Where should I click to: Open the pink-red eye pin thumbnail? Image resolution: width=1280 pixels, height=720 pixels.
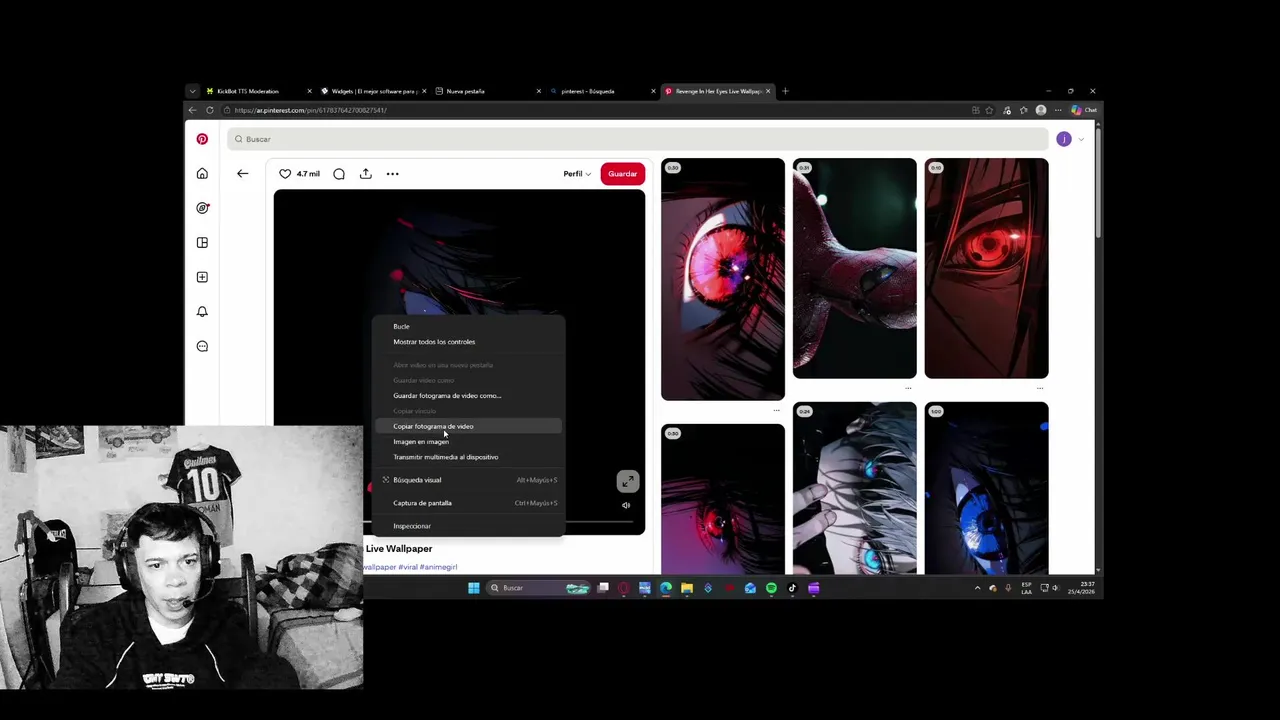point(723,279)
